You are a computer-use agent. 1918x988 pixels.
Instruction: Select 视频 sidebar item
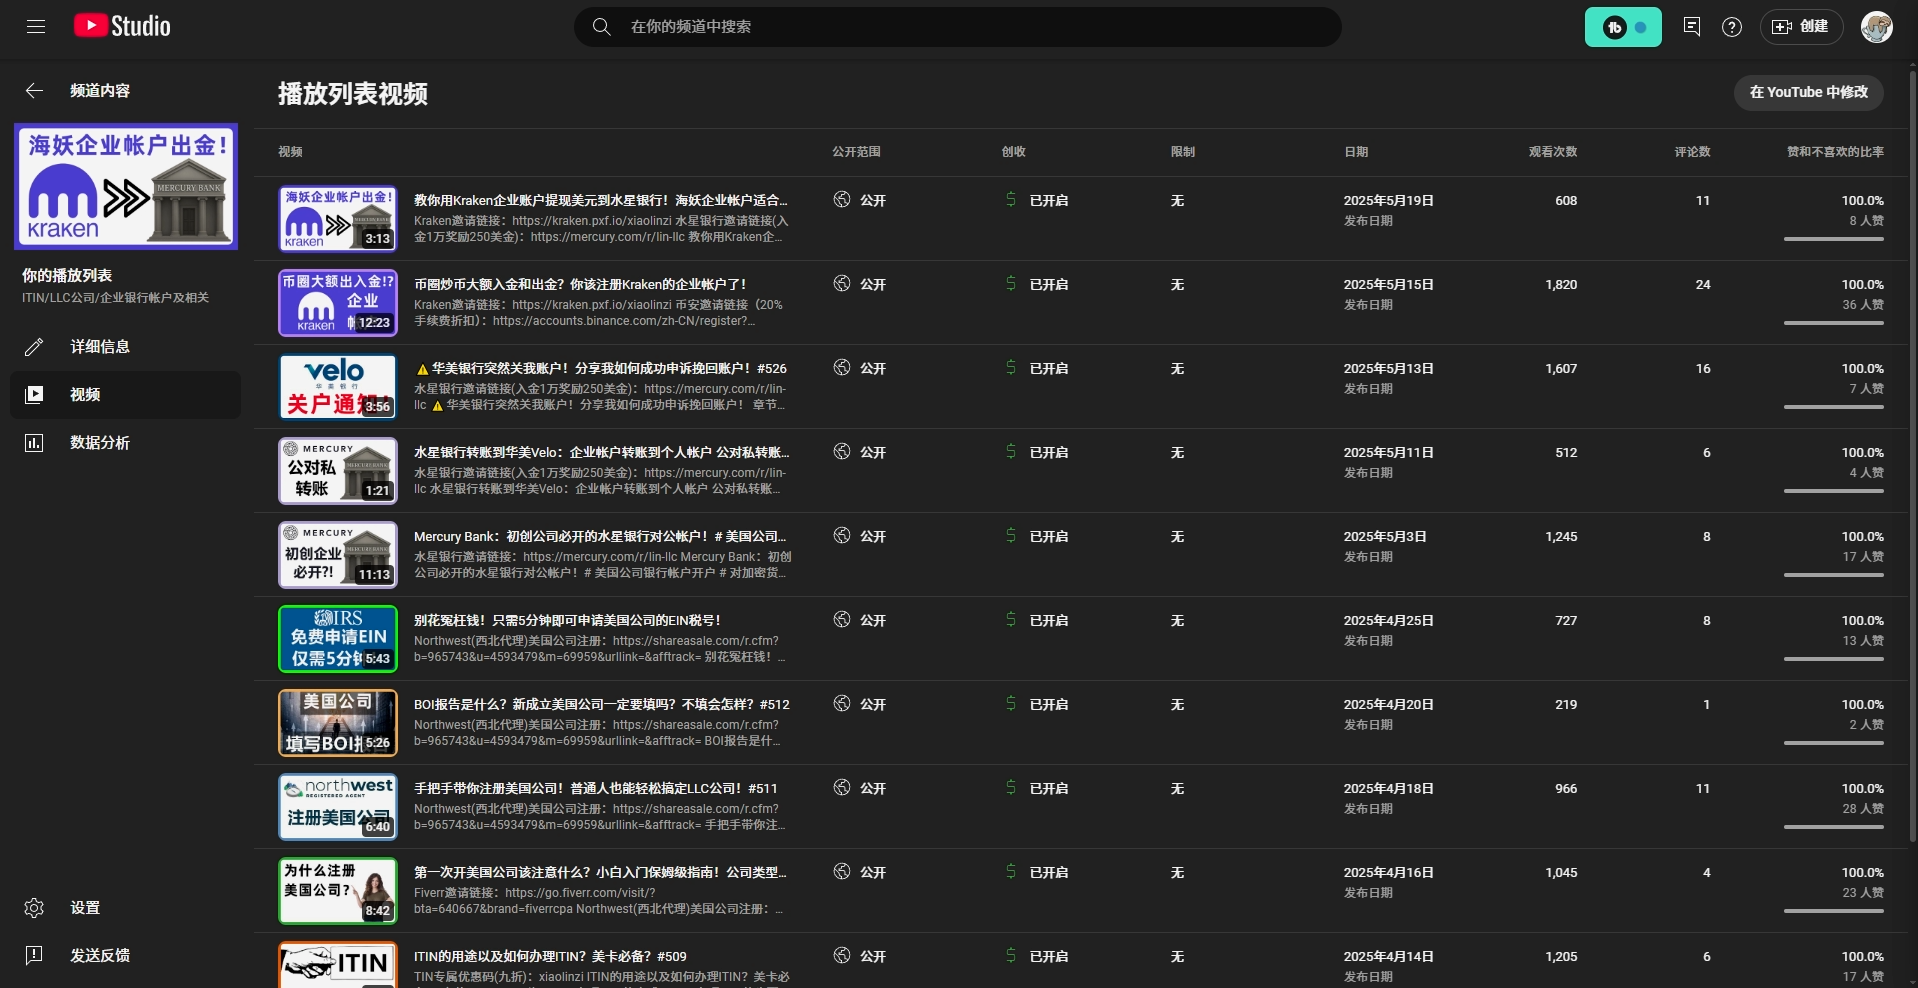click(x=125, y=395)
